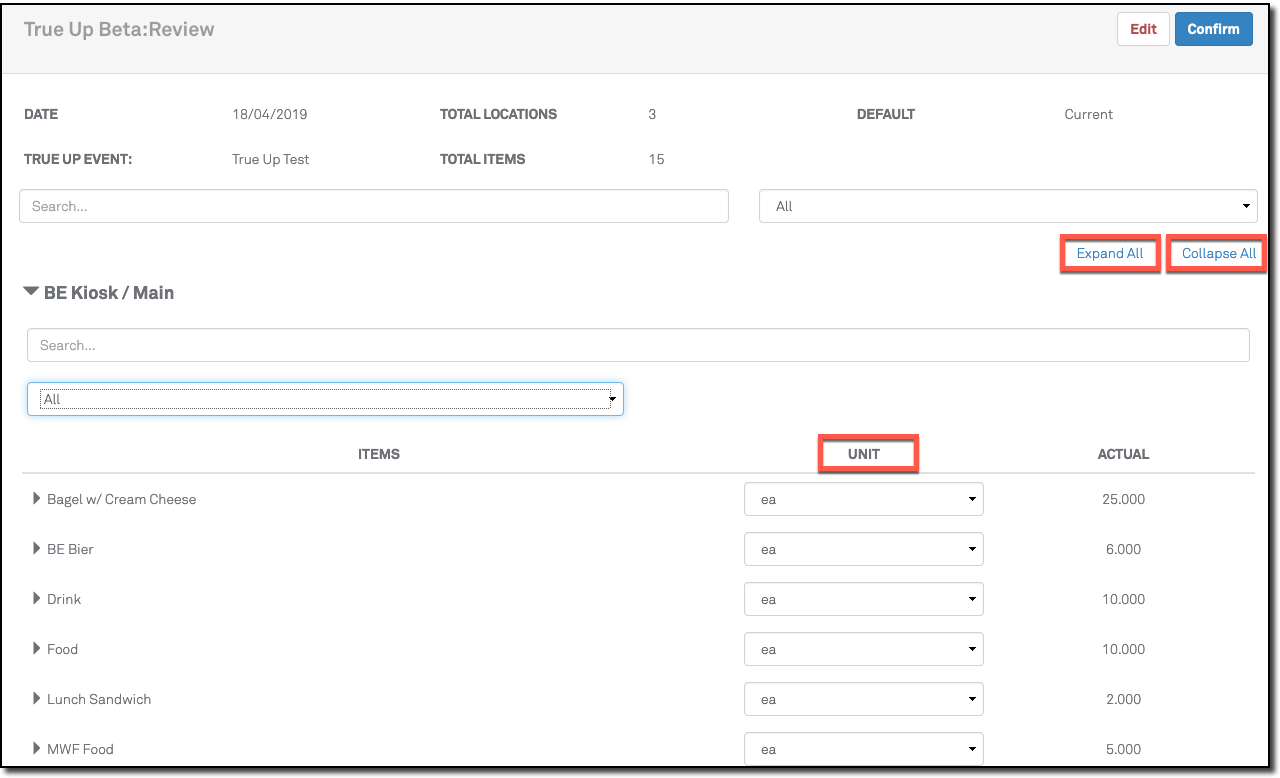
Task: Expand the Drink item disclosure triangle
Action: 37,599
